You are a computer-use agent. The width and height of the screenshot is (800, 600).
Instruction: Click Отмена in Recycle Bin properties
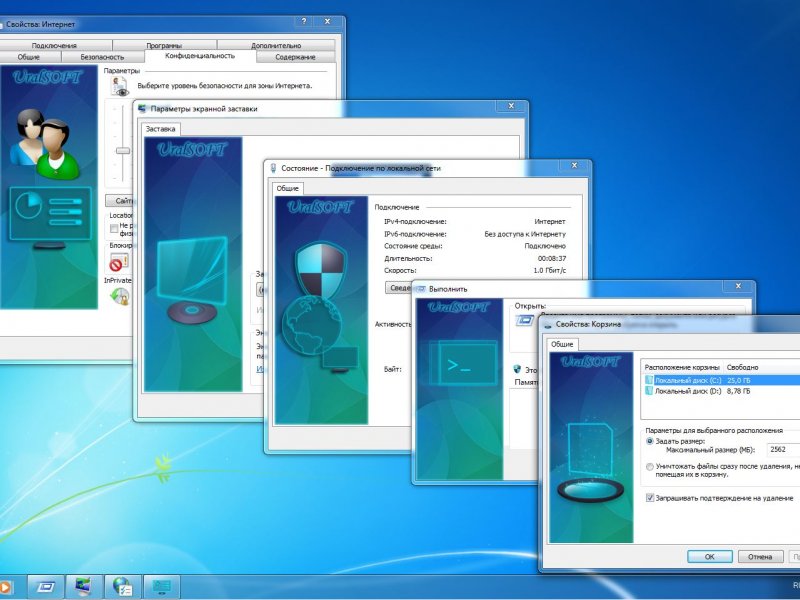(760, 557)
